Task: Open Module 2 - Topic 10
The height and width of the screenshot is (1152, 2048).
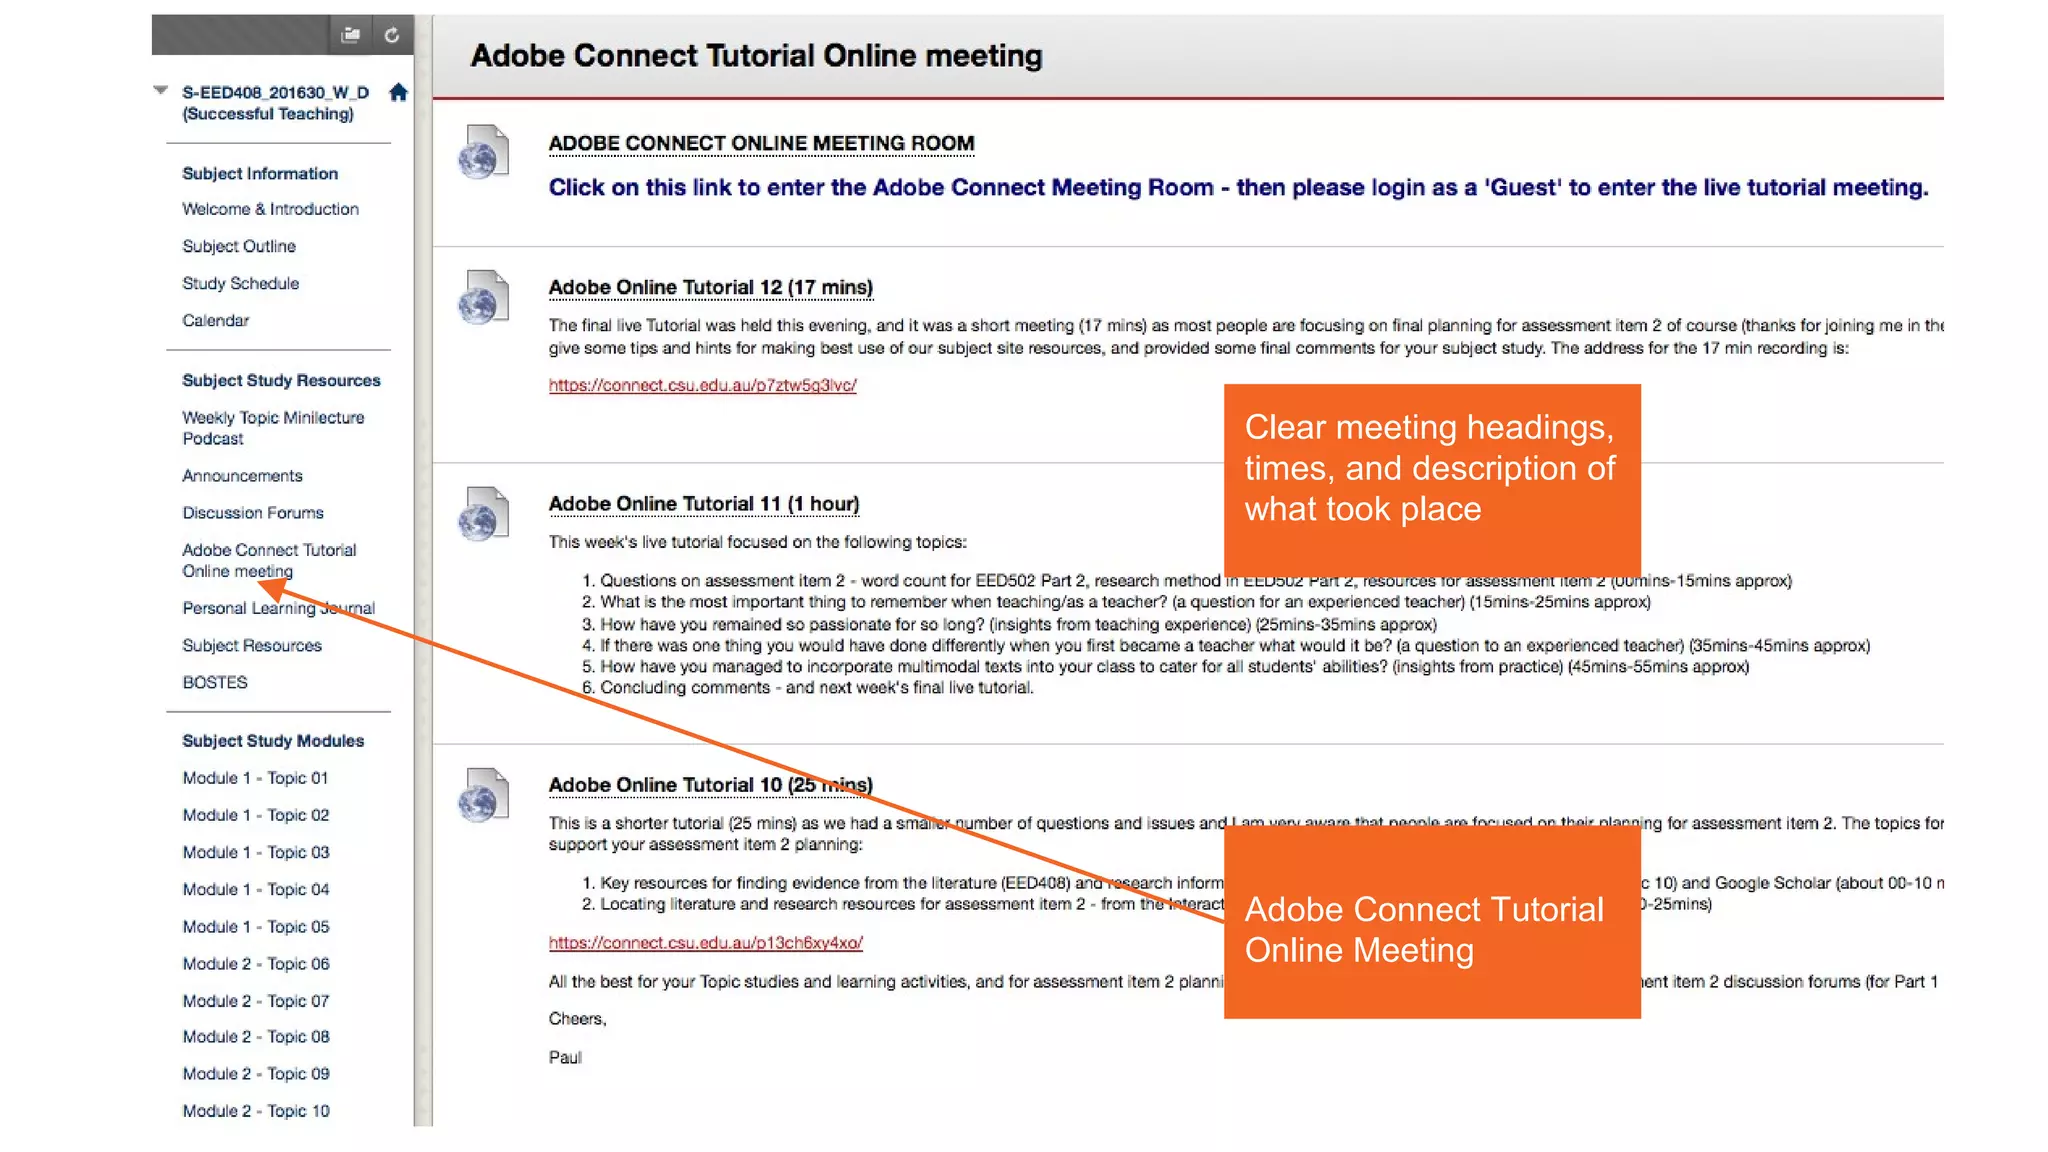Action: 255,1111
